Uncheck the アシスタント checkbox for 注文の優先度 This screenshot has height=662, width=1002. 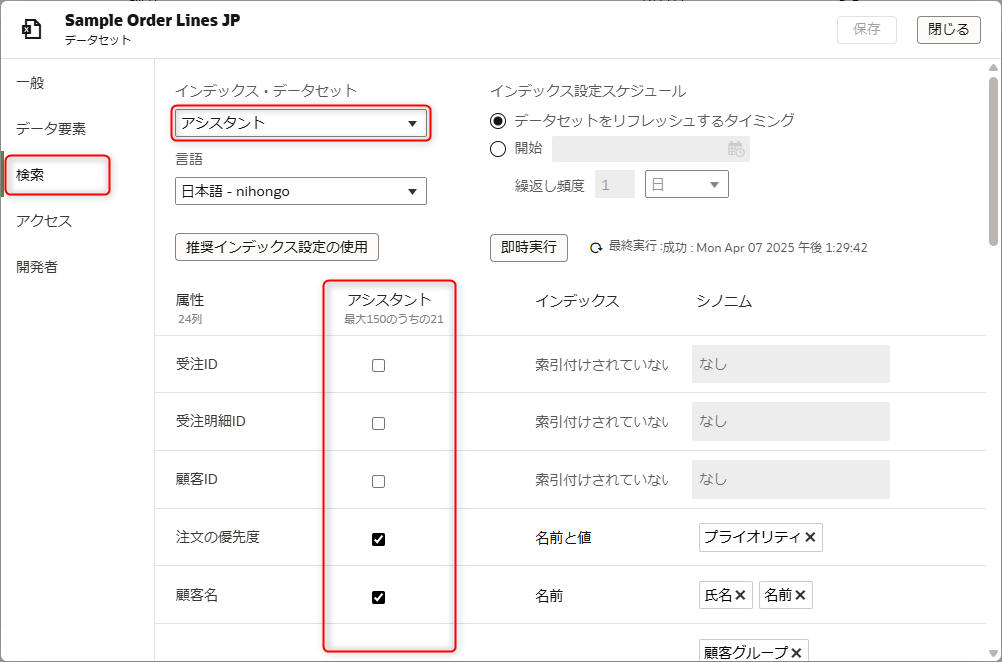(x=378, y=539)
